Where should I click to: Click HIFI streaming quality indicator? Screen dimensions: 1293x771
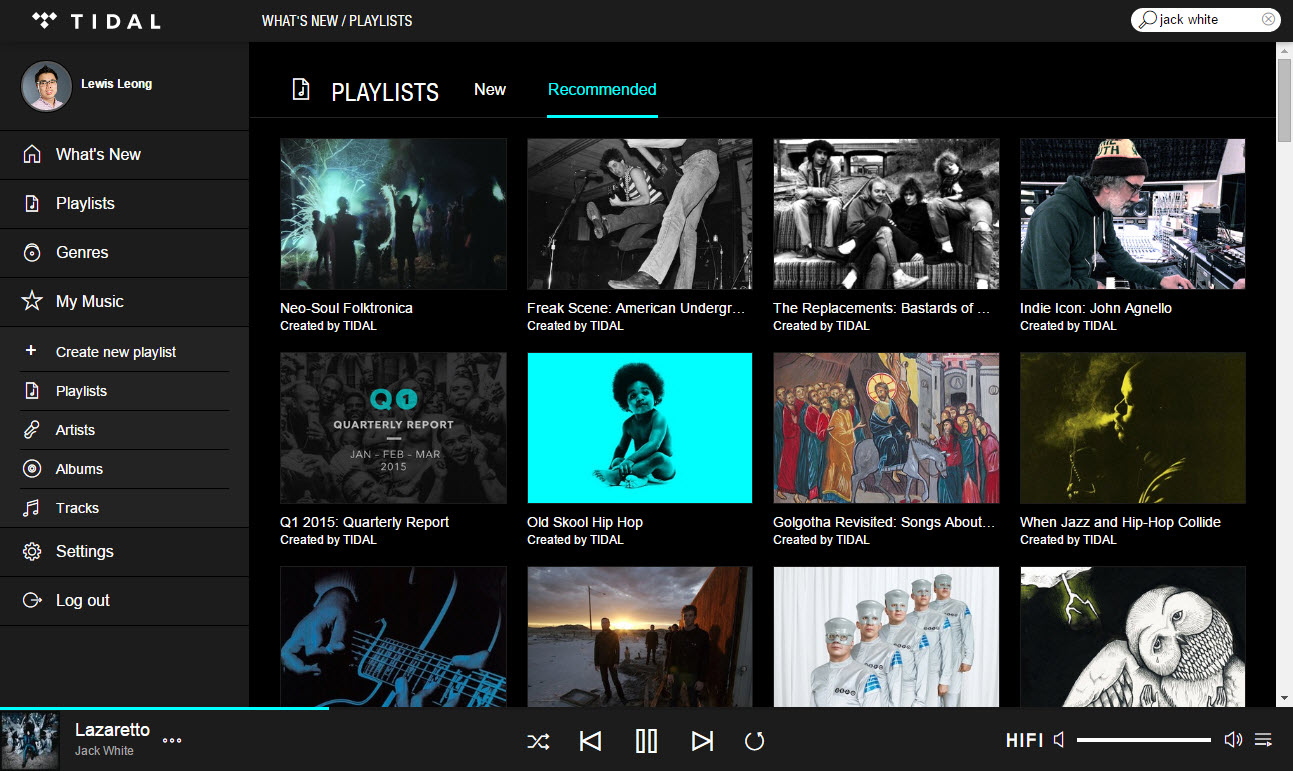1023,740
